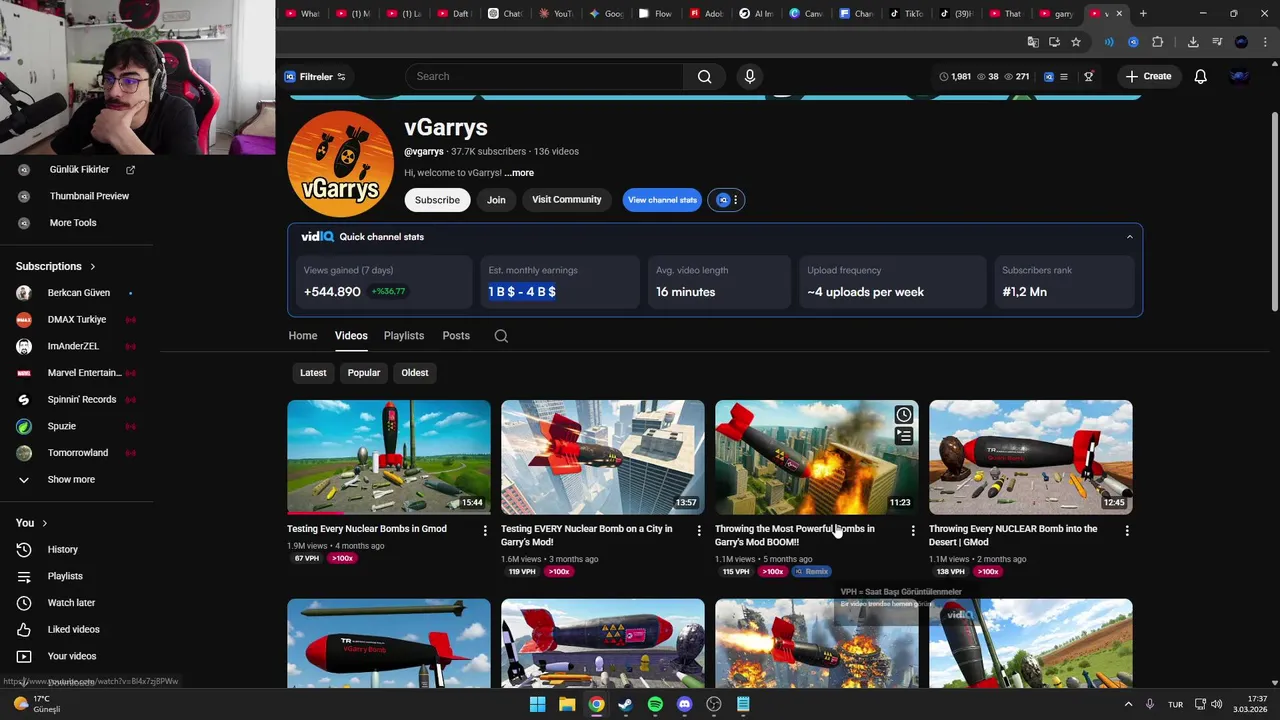Open Testing Every Nuclear Bombs in Gmod thumbnail

point(389,457)
